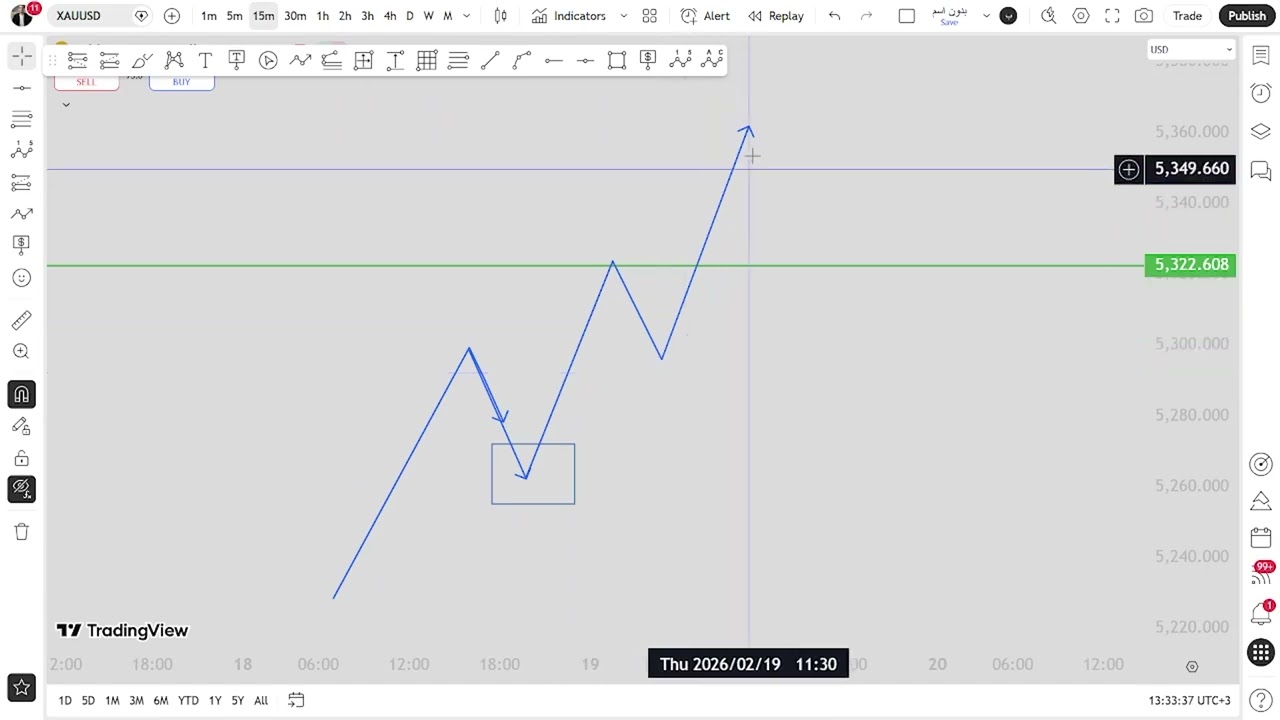
Task: Open notifications bell in right sidebar
Action: (x=1260, y=613)
